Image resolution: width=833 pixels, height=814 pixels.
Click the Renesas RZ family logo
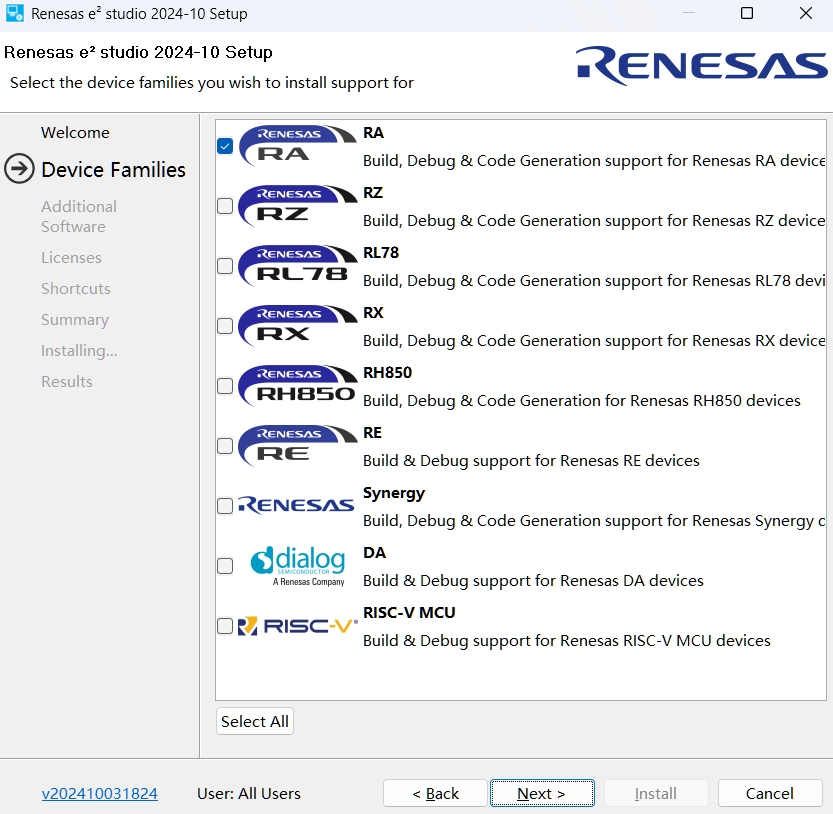(298, 206)
